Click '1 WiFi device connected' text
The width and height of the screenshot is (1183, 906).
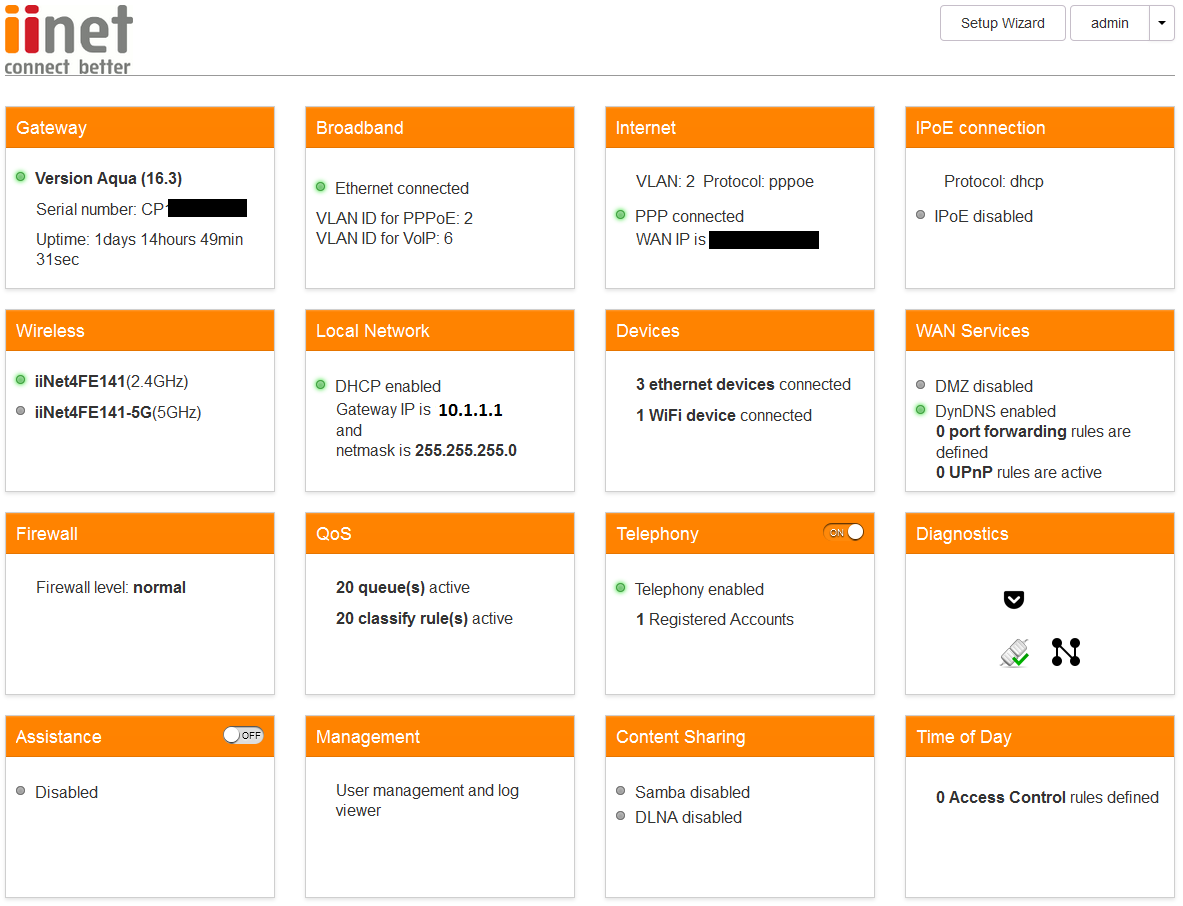(x=724, y=415)
